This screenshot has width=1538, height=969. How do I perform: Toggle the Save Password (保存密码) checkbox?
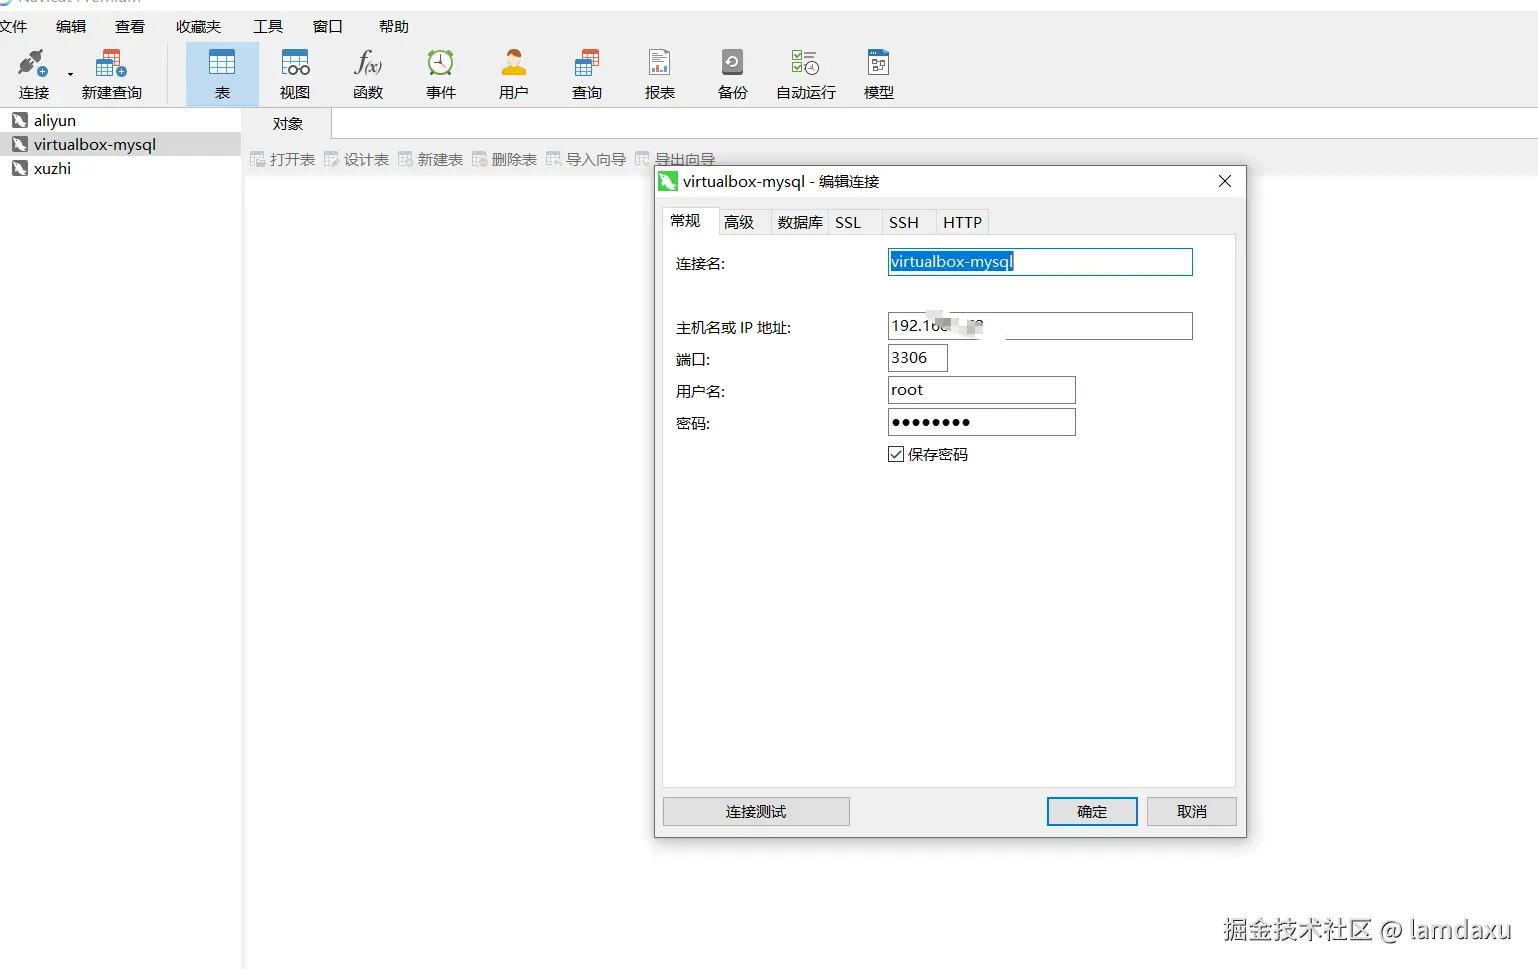tap(896, 454)
